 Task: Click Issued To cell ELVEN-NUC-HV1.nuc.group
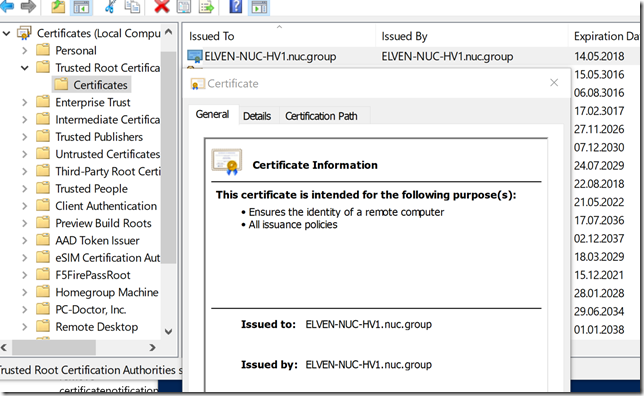[270, 56]
